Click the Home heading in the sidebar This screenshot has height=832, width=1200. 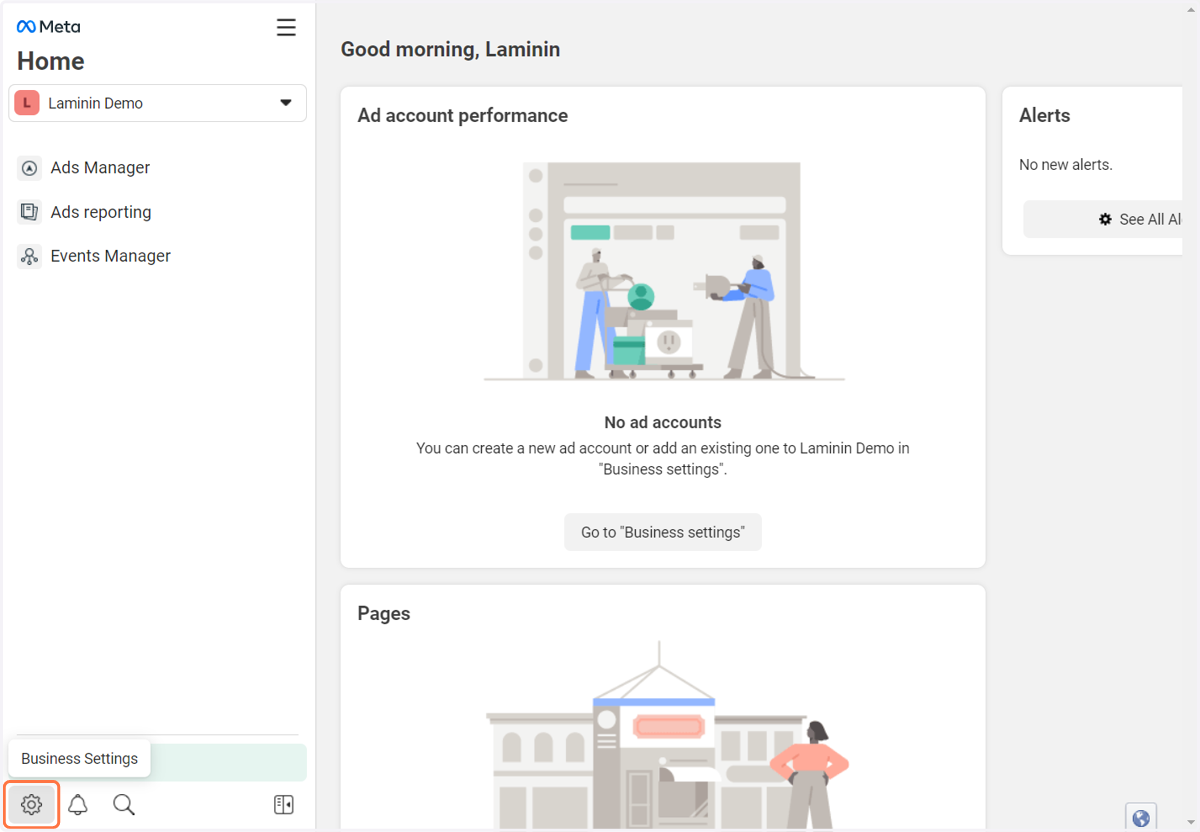coord(51,61)
